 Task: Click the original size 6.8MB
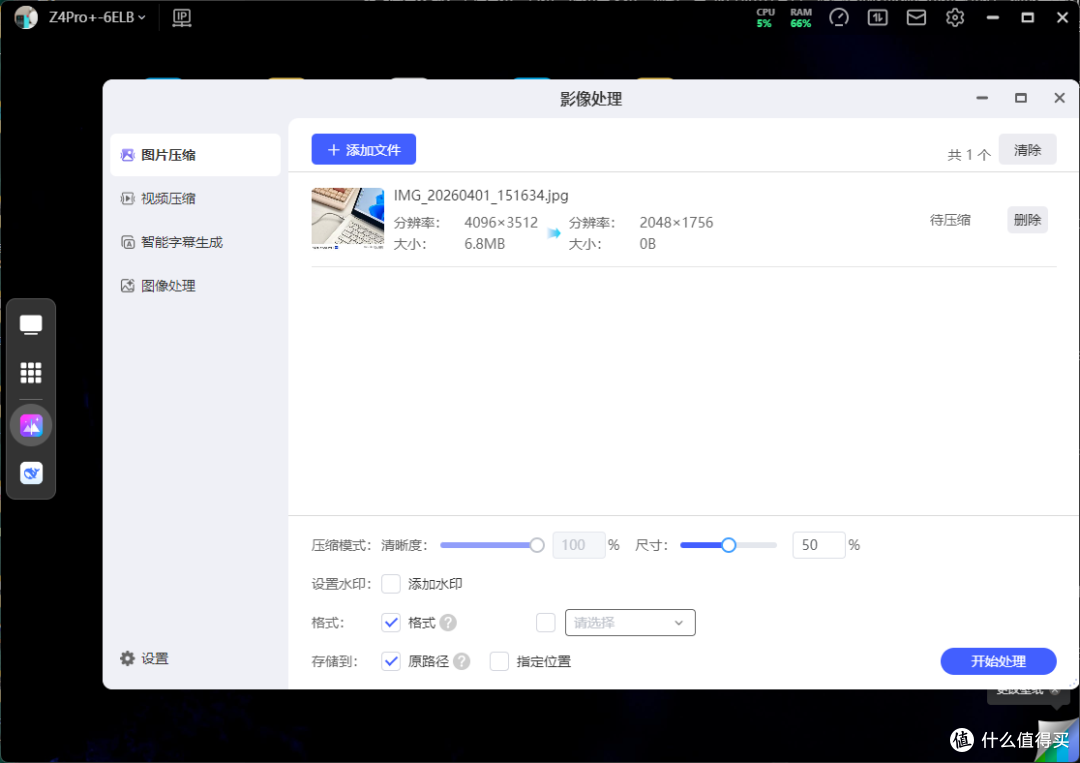pos(484,244)
